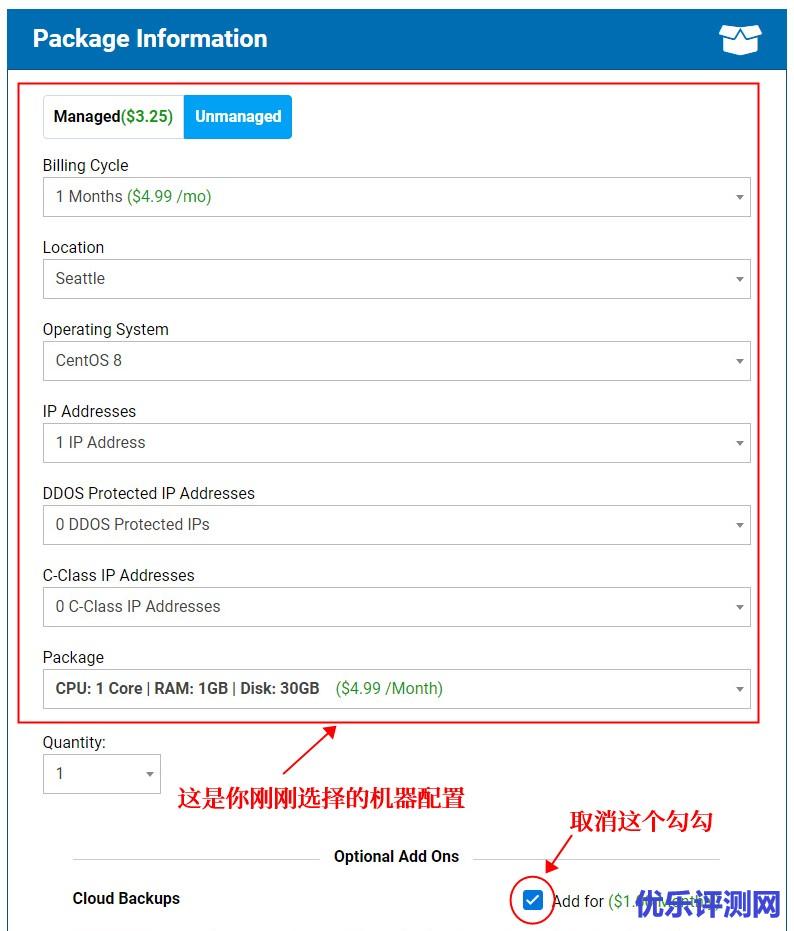Click the Package label

pos(74,657)
